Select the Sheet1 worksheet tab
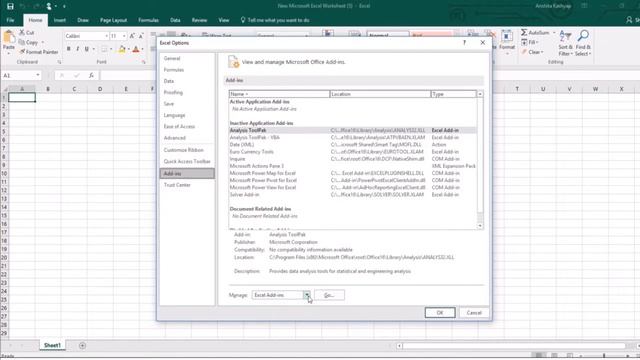The width and height of the screenshot is (640, 360). (52, 345)
